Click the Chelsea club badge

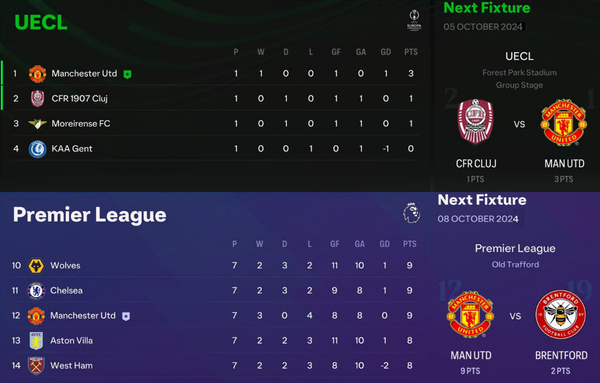pyautogui.click(x=36, y=291)
